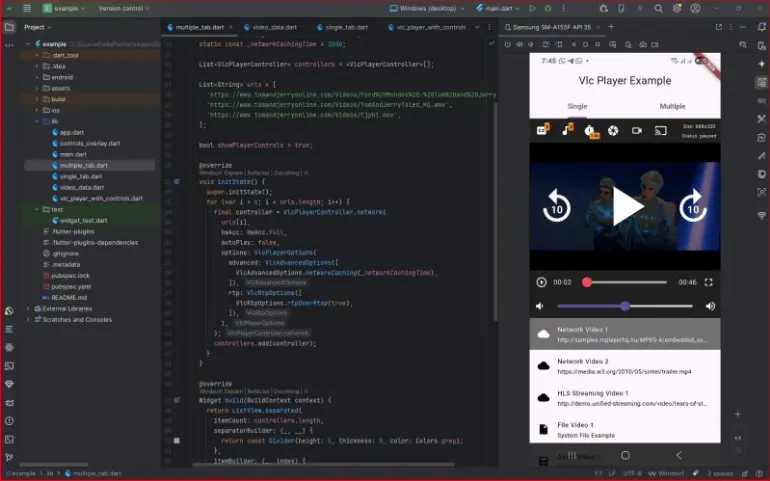Select the Single tab in app
This screenshot has width=770, height=481.
coord(577,106)
